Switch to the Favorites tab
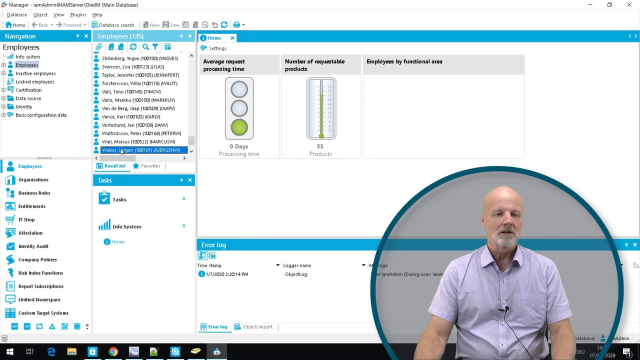Image resolution: width=640 pixels, height=360 pixels. [147, 166]
